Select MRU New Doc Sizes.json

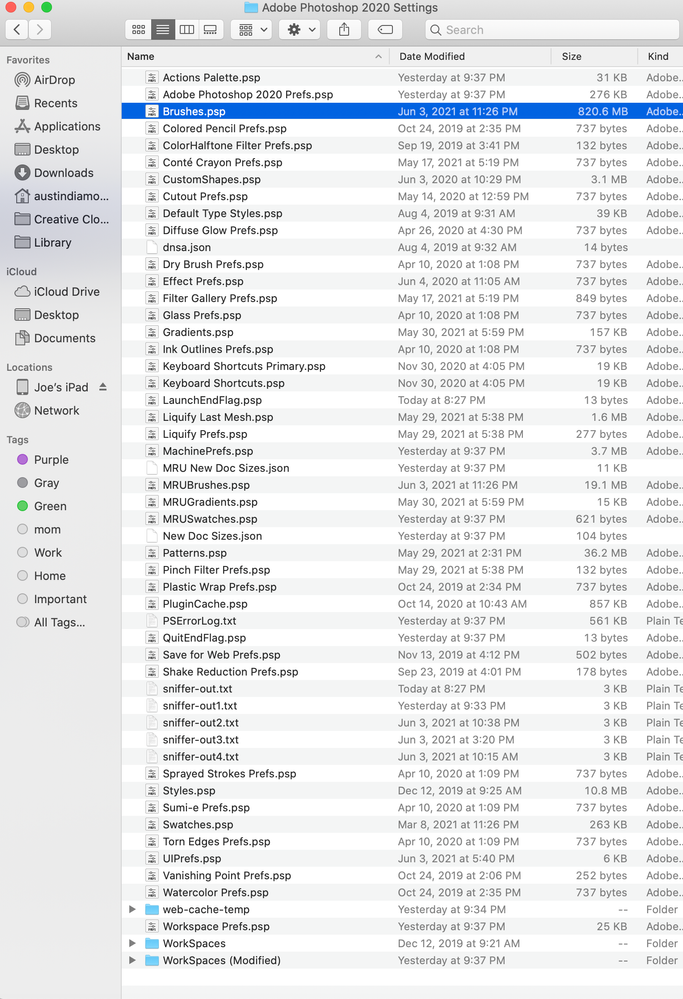pos(402,468)
